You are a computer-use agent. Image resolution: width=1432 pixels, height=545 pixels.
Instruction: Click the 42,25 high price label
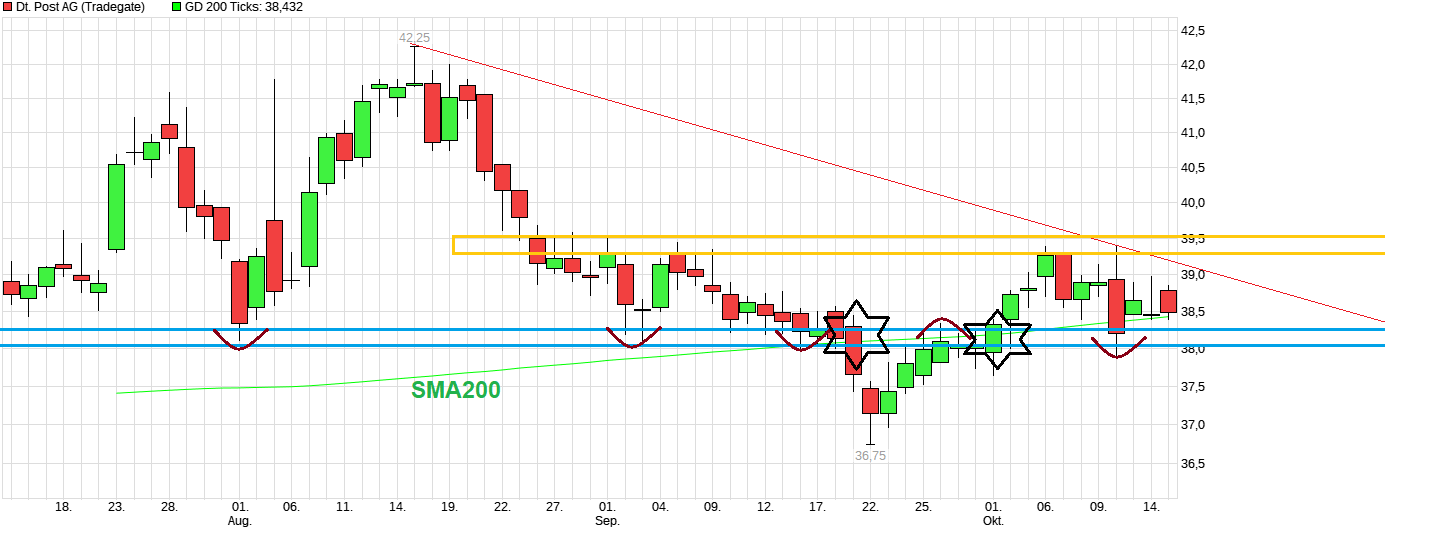click(x=414, y=38)
